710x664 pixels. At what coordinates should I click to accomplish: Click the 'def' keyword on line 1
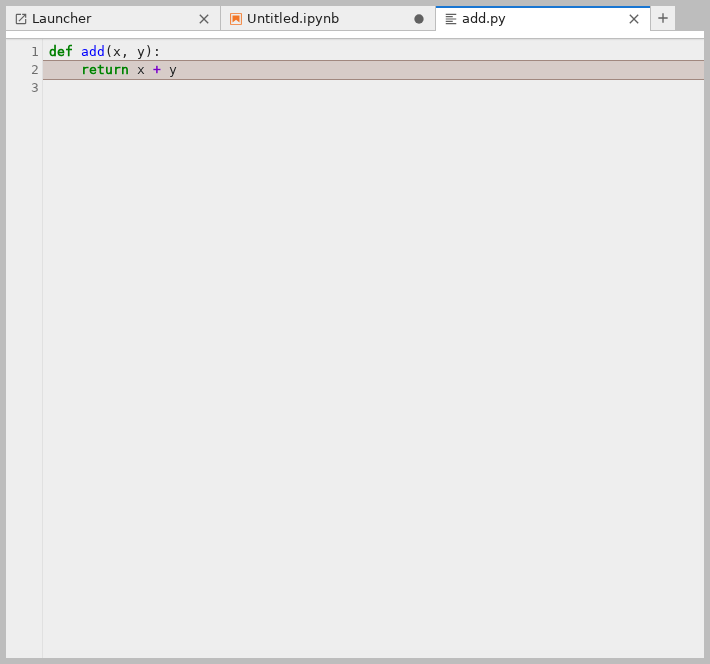(61, 51)
